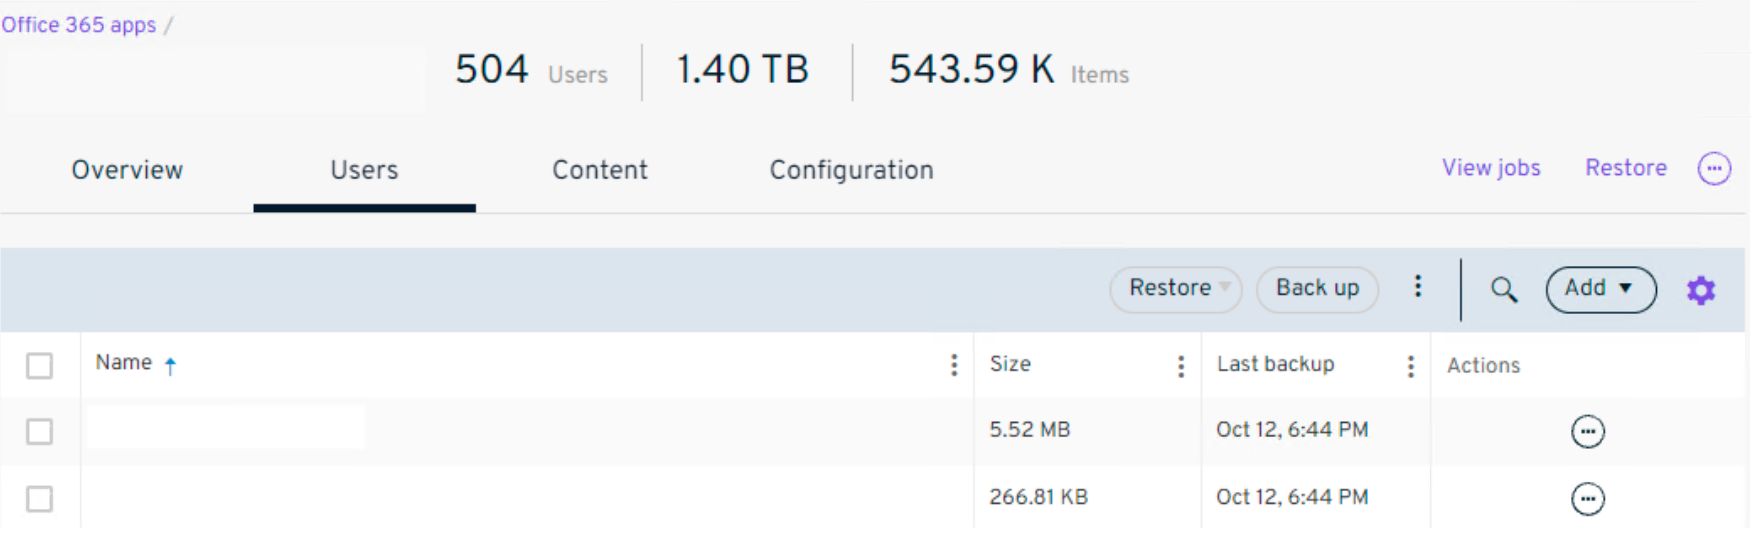Check the 5.52 MB user row
1757x533 pixels.
(40, 432)
